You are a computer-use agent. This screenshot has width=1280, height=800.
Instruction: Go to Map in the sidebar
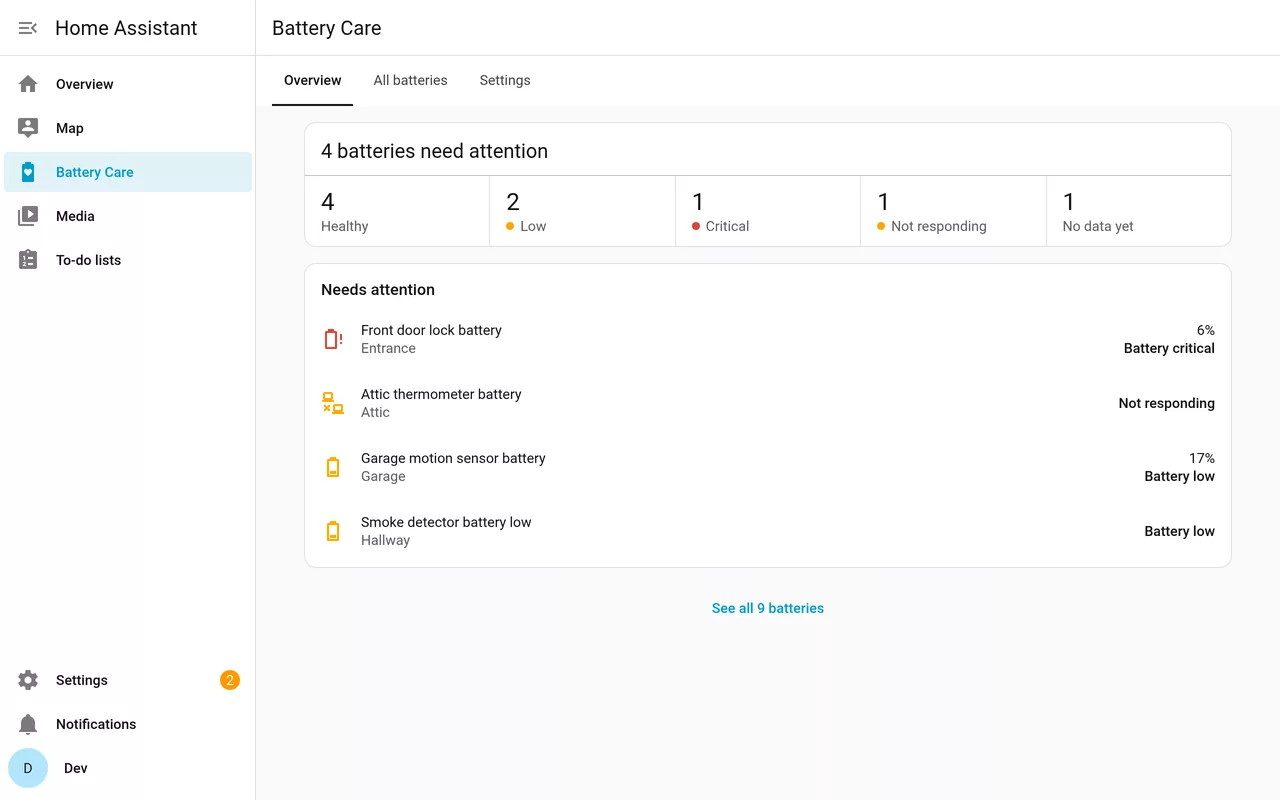[128, 128]
